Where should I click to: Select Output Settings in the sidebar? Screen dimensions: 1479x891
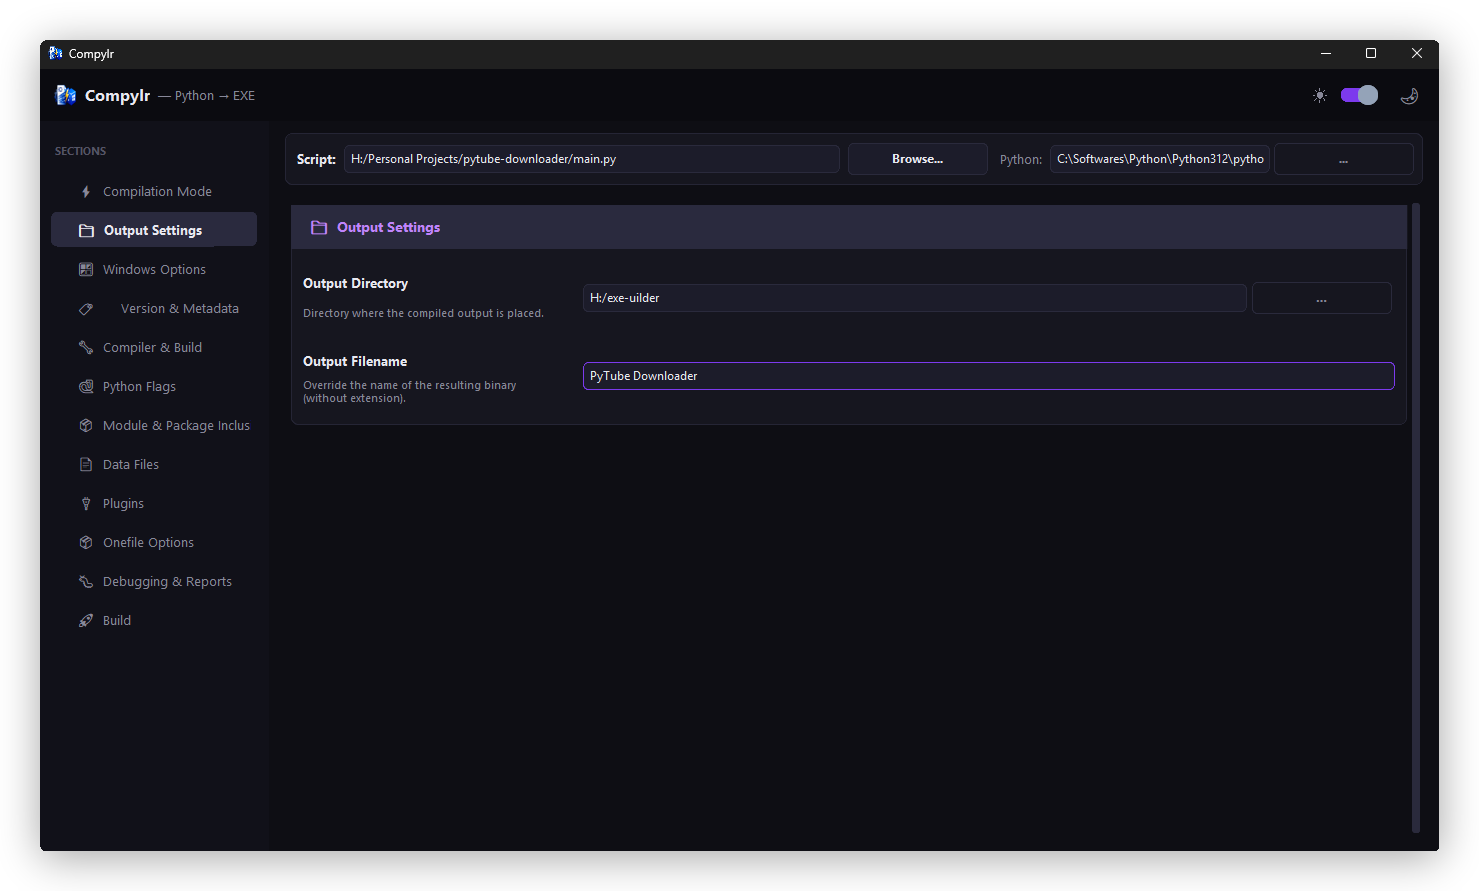point(154,231)
